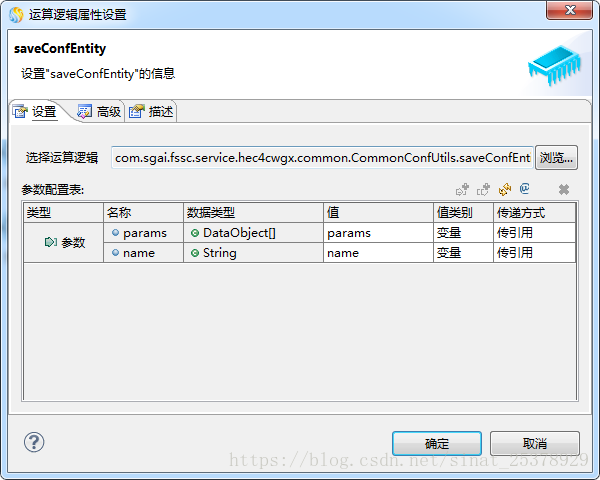
Task: Click the blue @ annotation icon
Action: pos(525,188)
